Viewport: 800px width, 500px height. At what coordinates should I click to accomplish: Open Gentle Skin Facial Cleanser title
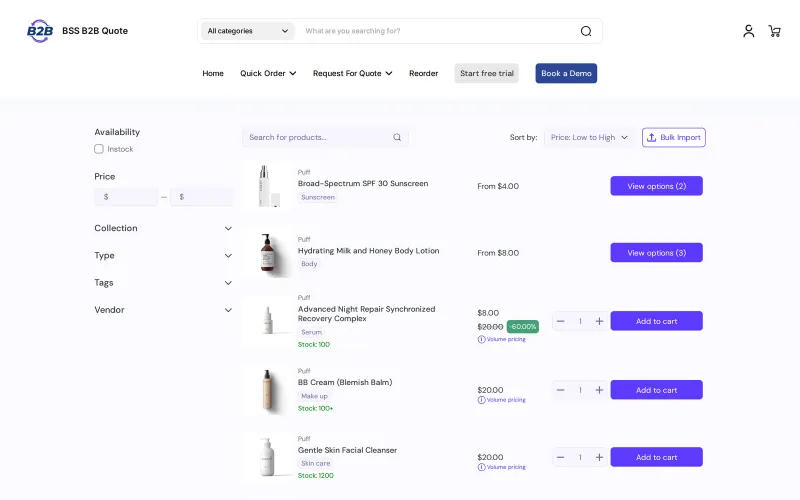coord(347,451)
